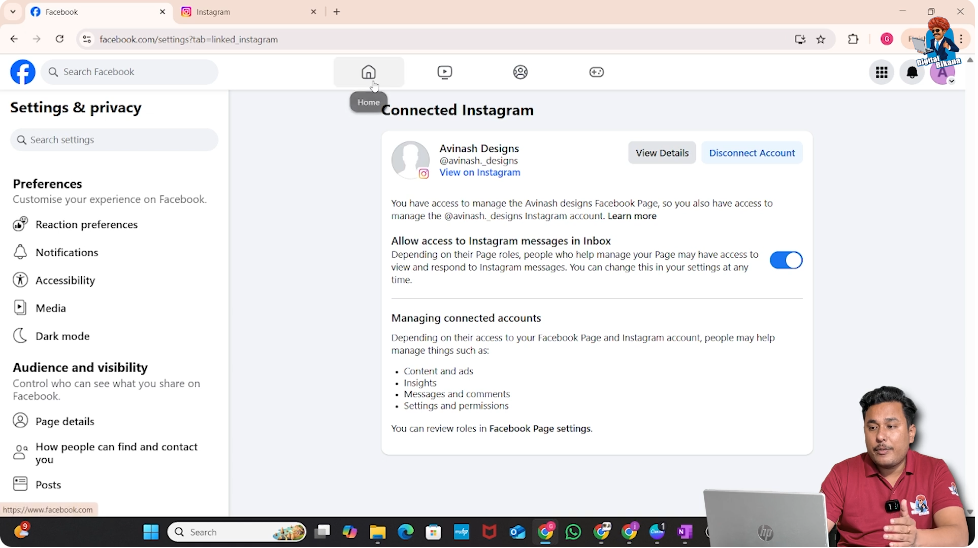Click the red extension icon in toolbar

(x=886, y=39)
